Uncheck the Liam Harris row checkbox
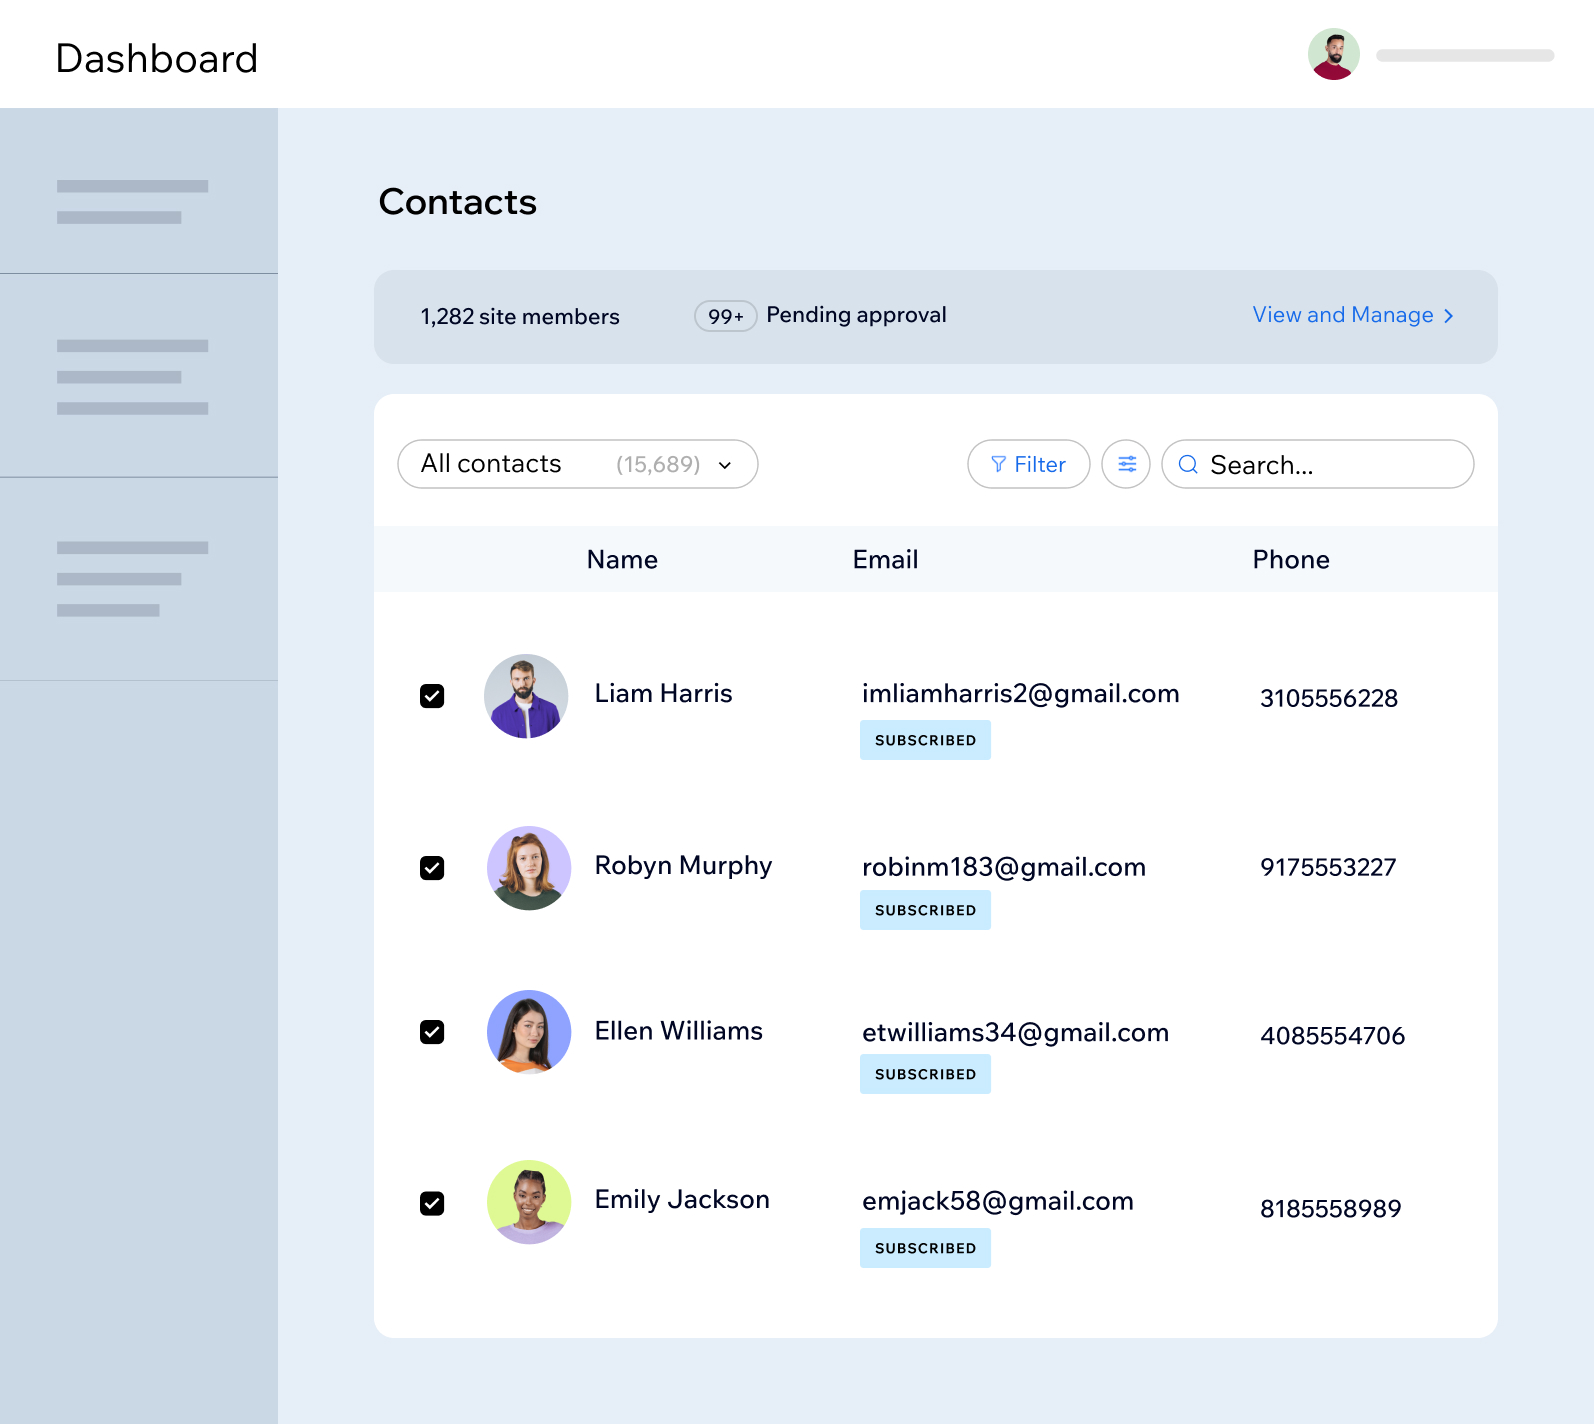 pyautogui.click(x=432, y=696)
